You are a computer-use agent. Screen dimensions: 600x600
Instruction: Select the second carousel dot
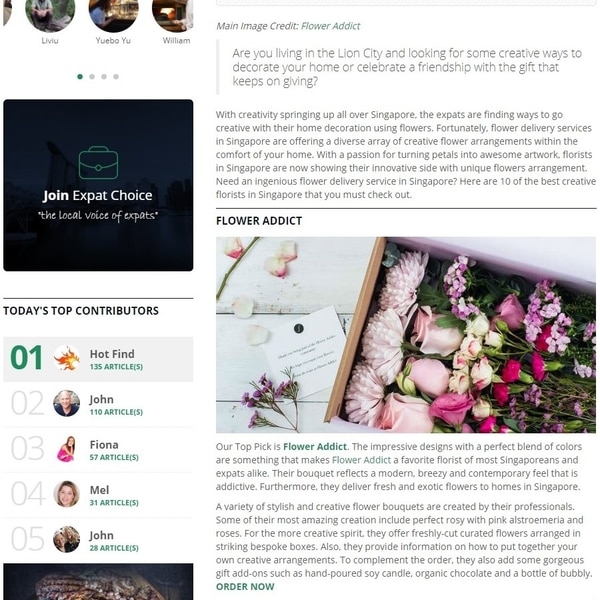click(92, 77)
